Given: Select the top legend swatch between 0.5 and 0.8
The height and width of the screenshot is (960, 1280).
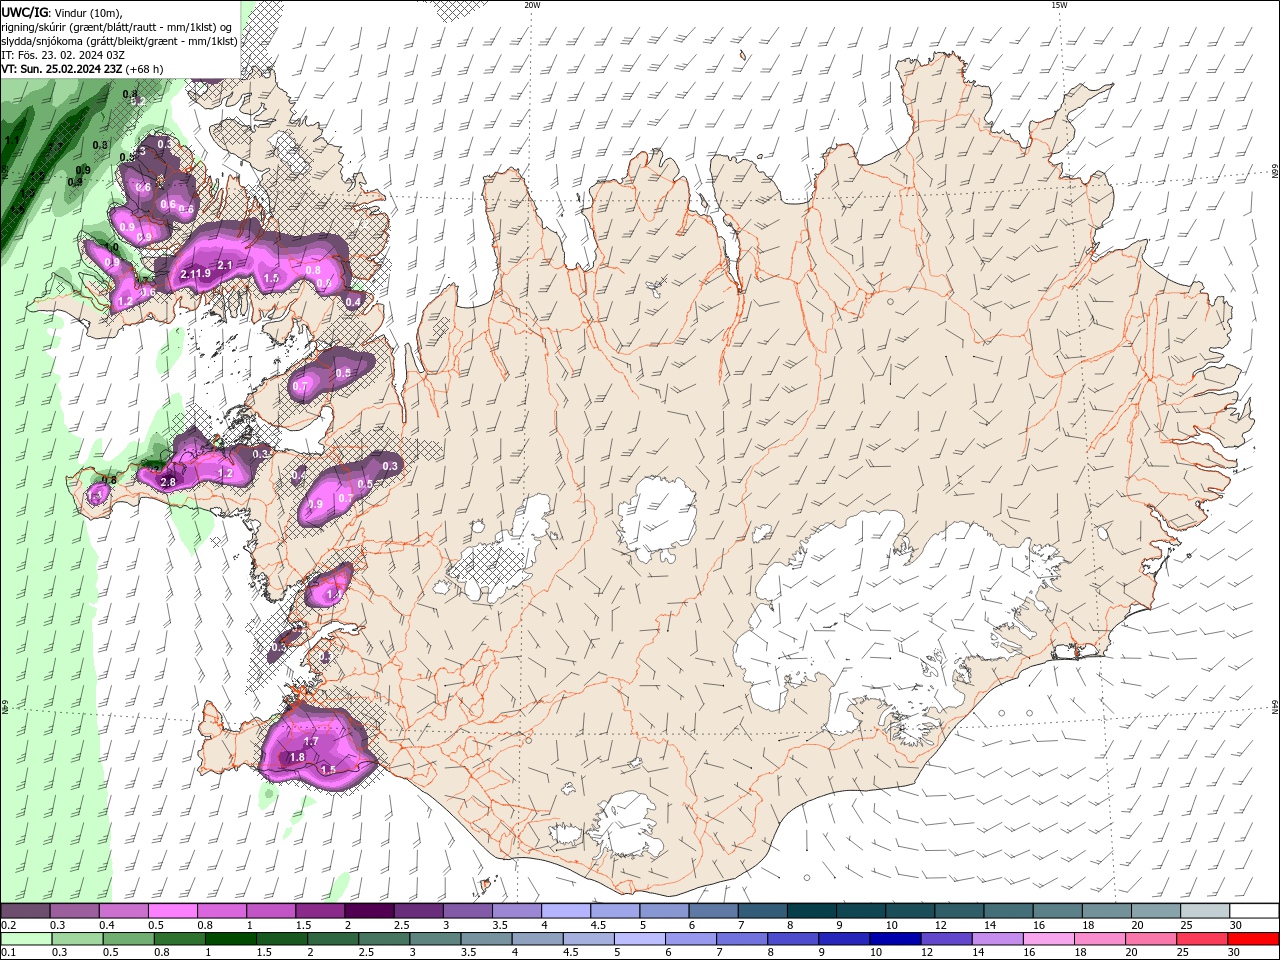Looking at the screenshot, I should point(173,912).
